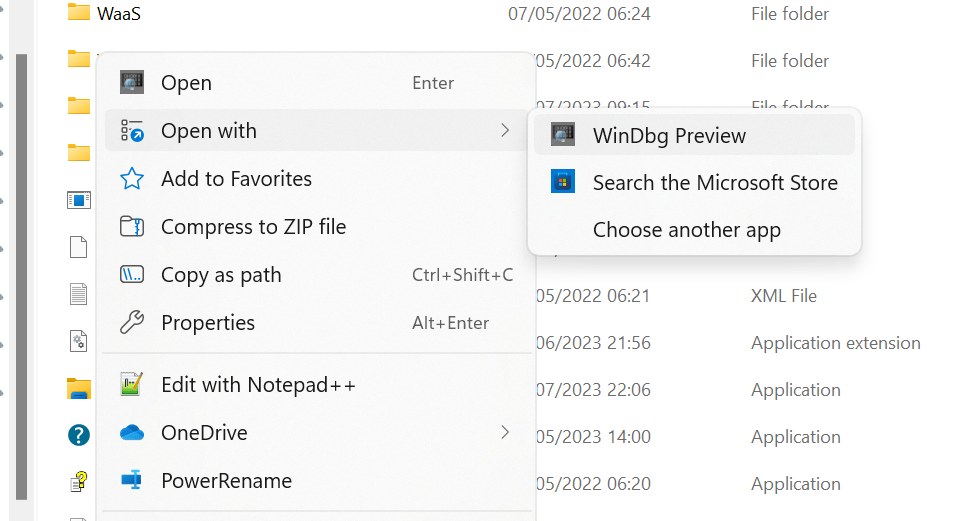Click the Application extension type cell
The width and height of the screenshot is (961, 521).
point(836,343)
